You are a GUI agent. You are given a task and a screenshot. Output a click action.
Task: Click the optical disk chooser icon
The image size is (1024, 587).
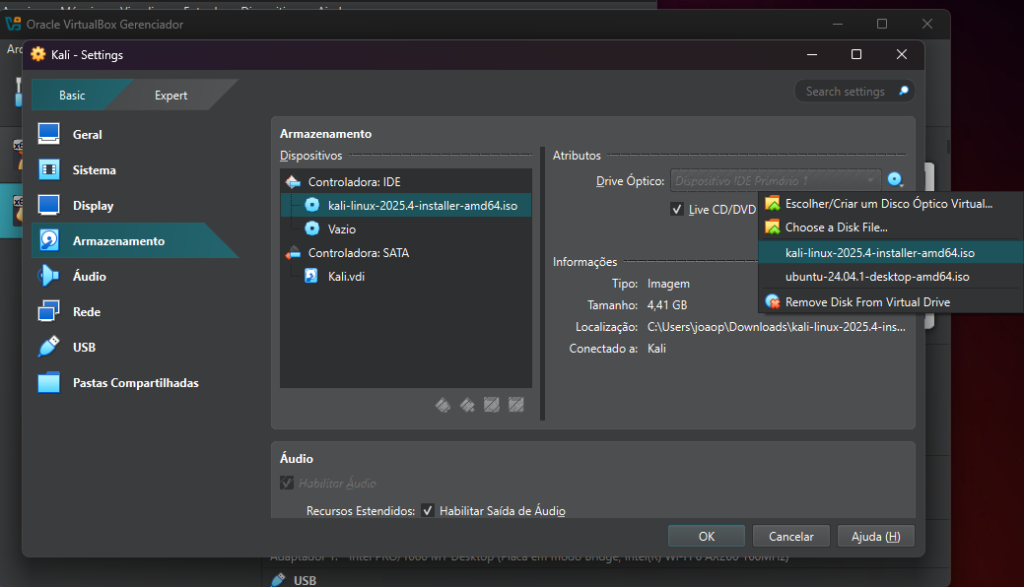895,181
